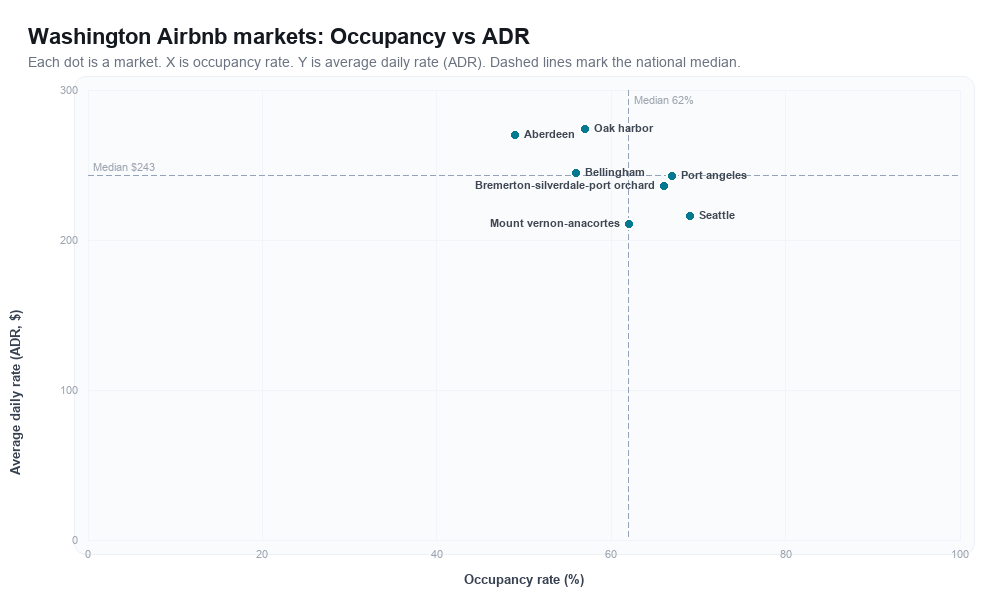Screen dimensions: 1000x600
Task: Click the 'Port angeles' label
Action: coord(714,175)
